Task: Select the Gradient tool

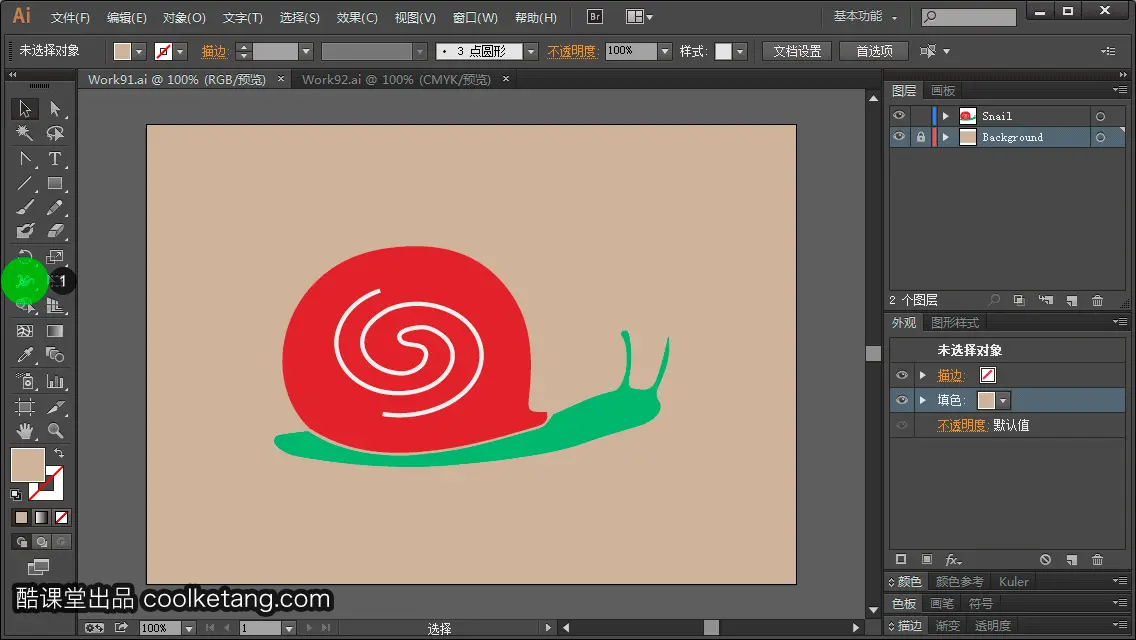Action: click(55, 331)
